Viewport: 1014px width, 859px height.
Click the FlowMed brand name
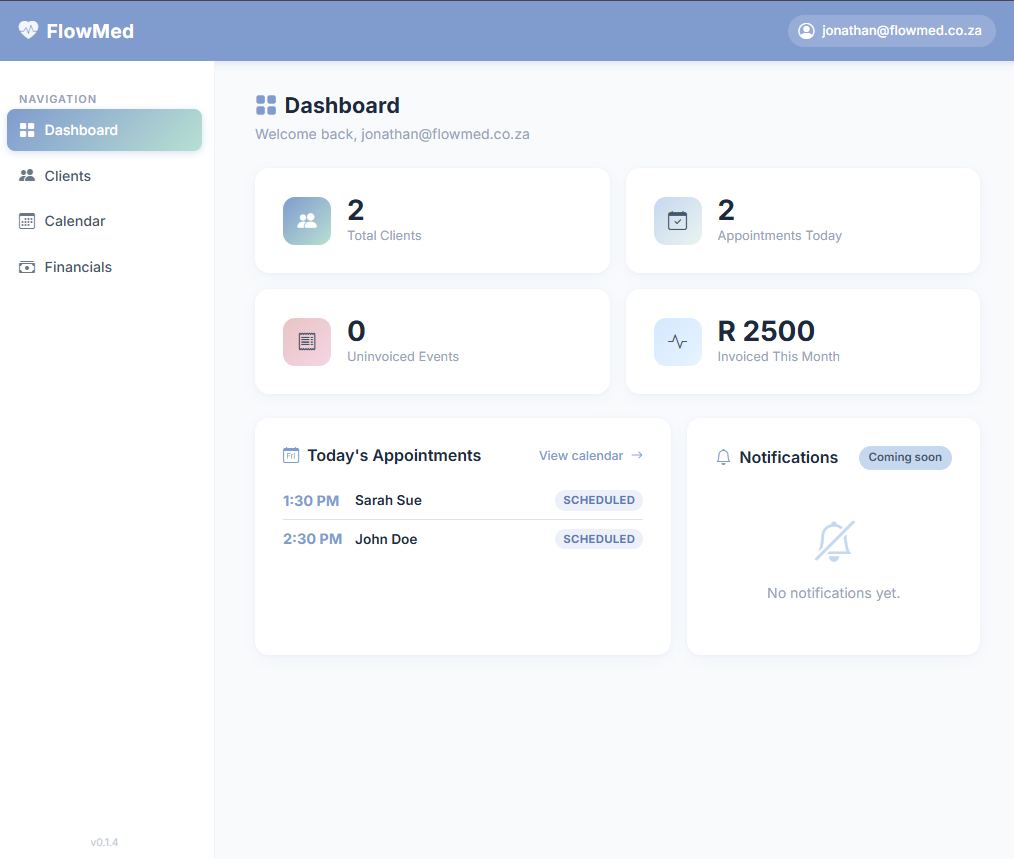(x=90, y=31)
